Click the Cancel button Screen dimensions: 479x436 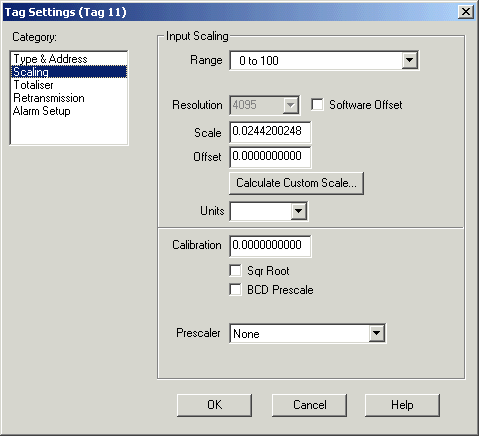pos(309,405)
